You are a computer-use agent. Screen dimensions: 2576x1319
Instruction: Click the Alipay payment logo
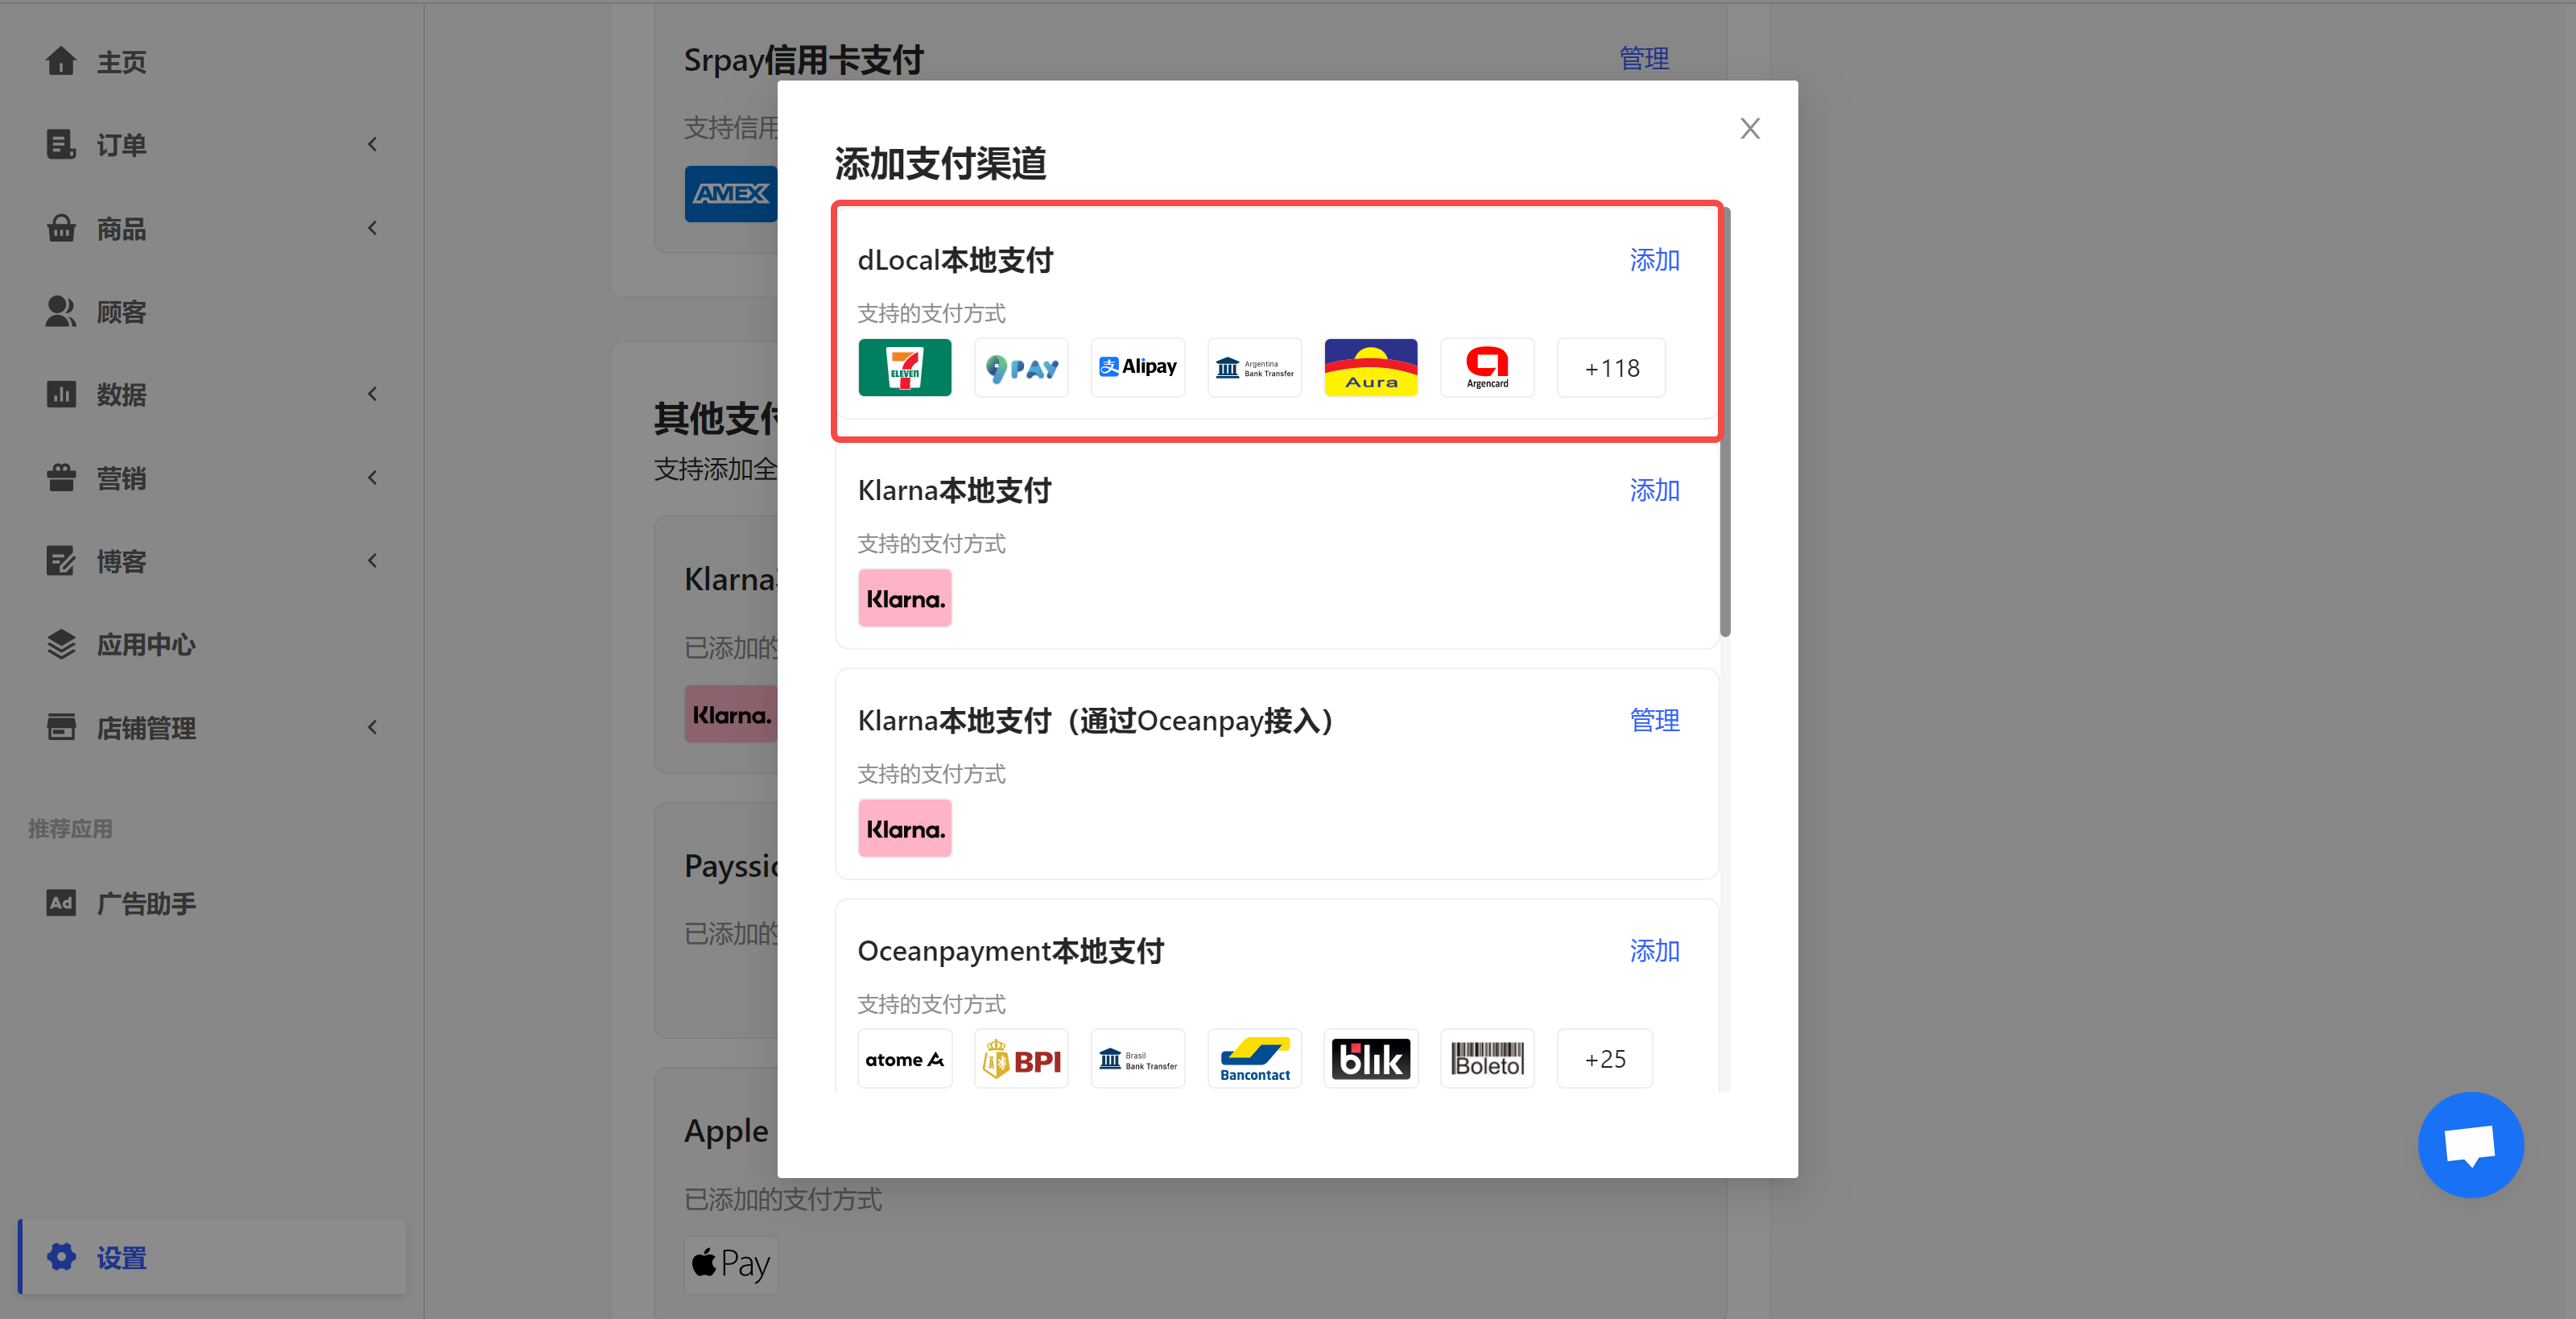(x=1138, y=367)
